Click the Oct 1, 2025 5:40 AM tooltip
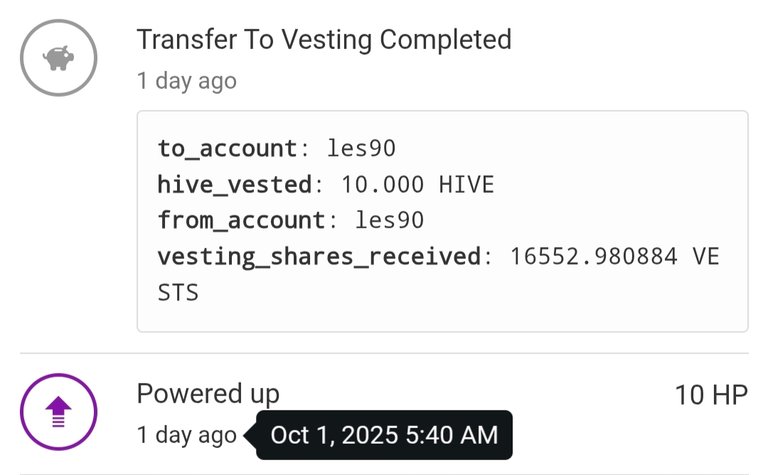The height and width of the screenshot is (475, 768). [x=384, y=435]
